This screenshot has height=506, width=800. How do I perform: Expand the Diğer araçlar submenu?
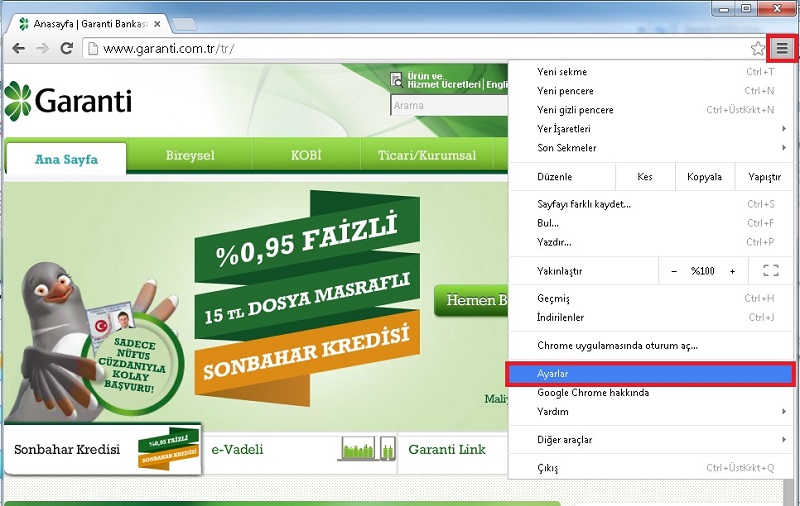(650, 440)
